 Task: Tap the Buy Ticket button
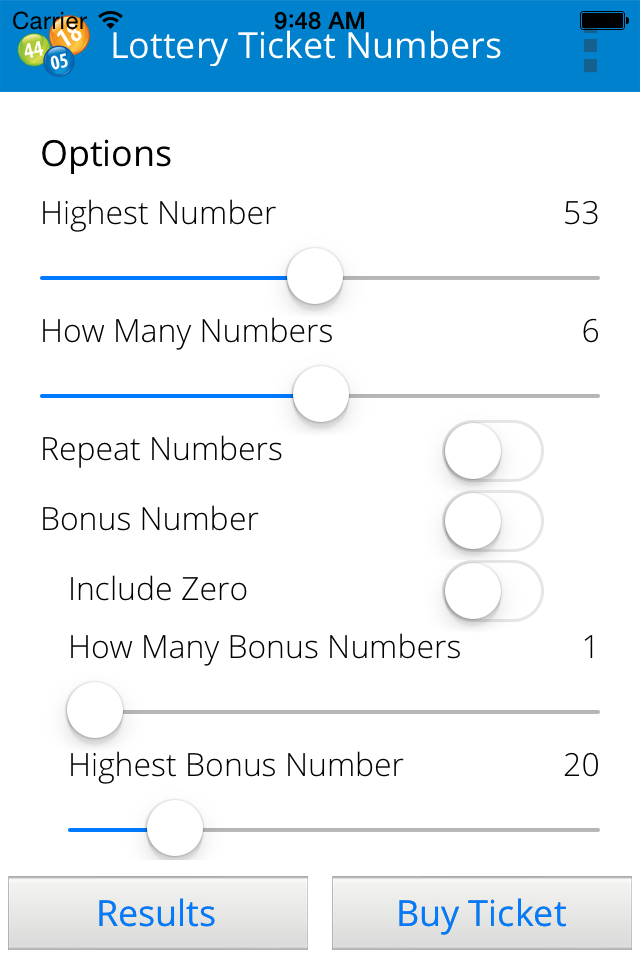point(481,913)
